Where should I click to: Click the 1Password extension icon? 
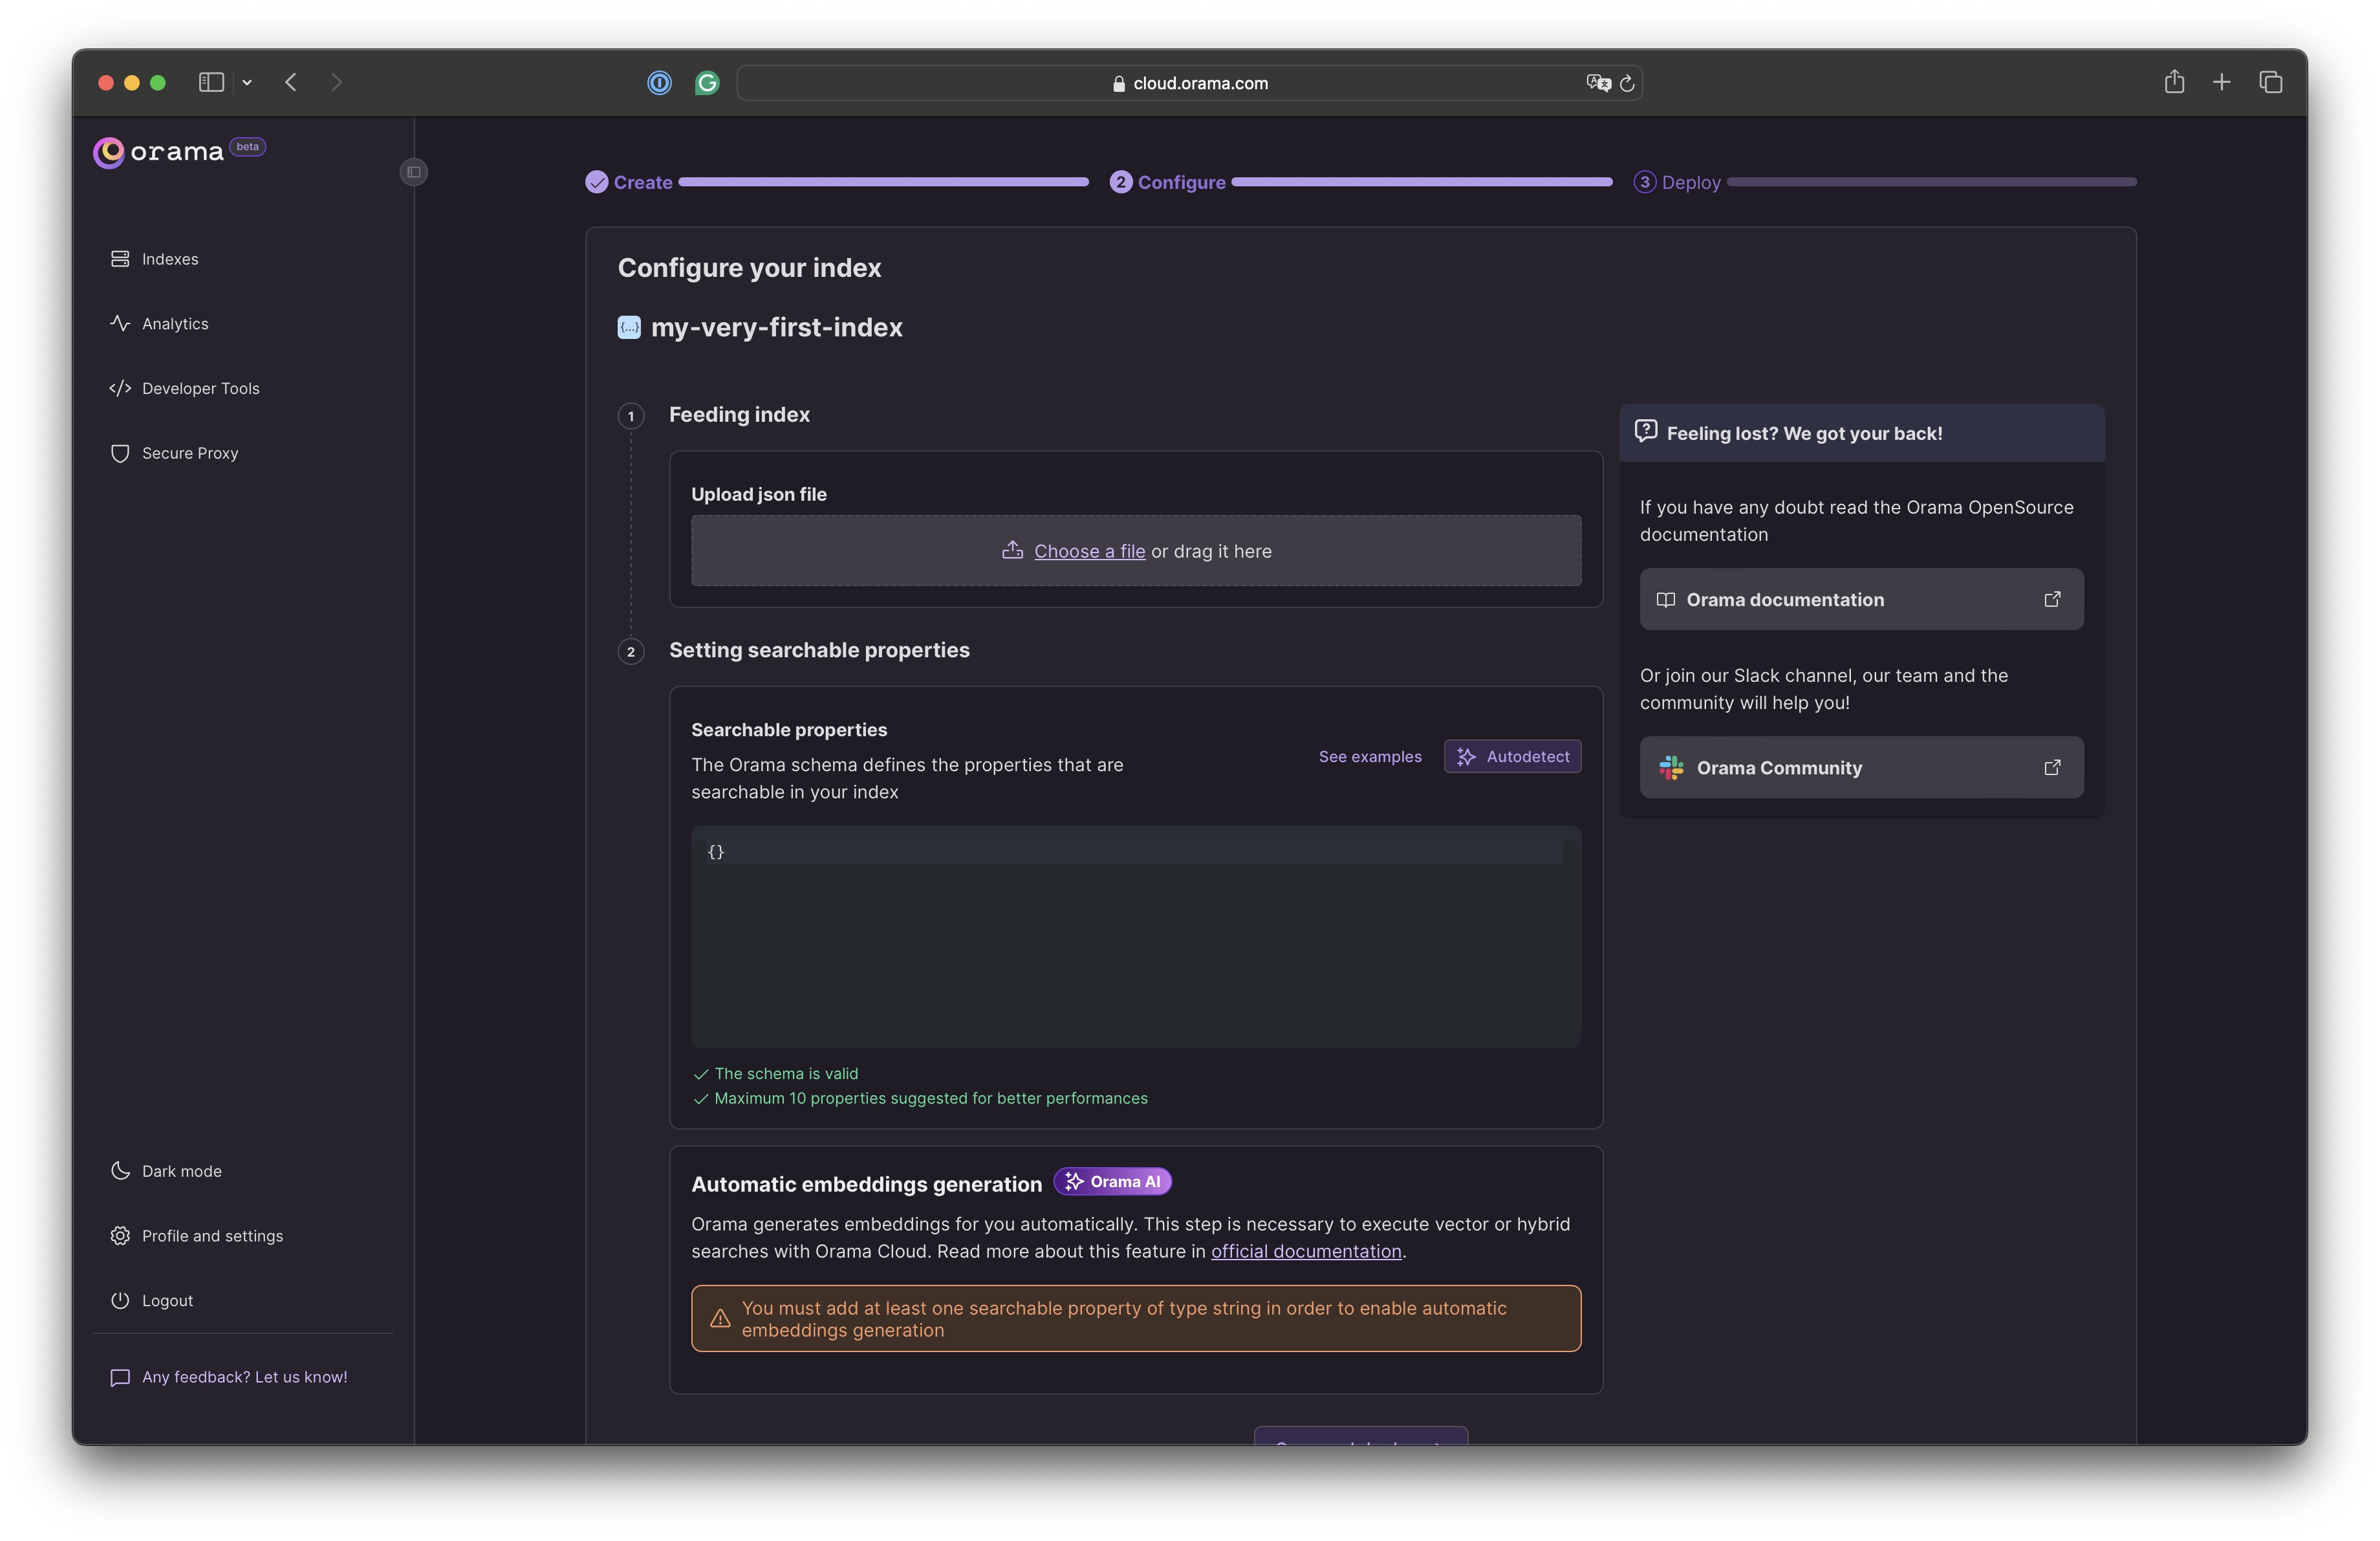coord(659,83)
